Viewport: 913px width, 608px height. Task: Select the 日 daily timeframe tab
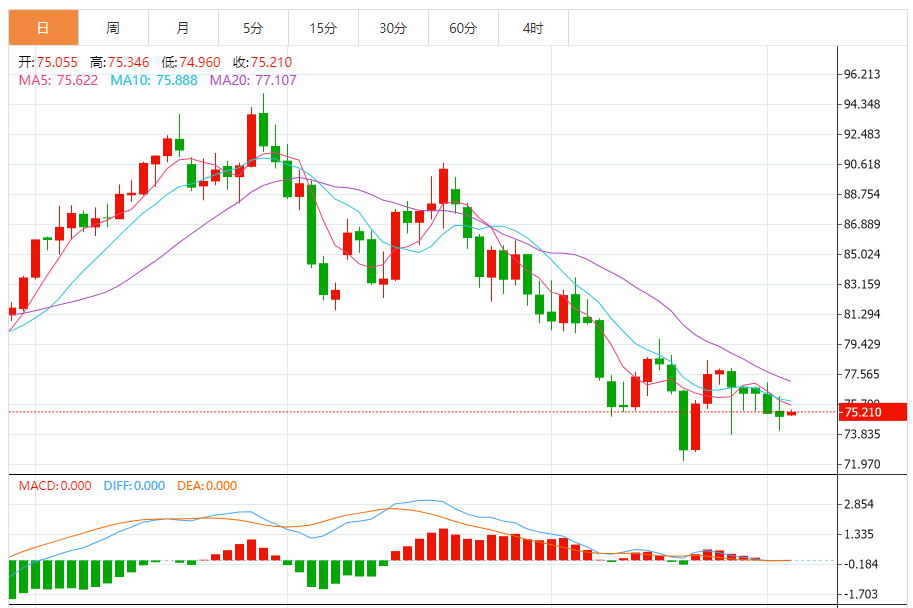tap(44, 27)
